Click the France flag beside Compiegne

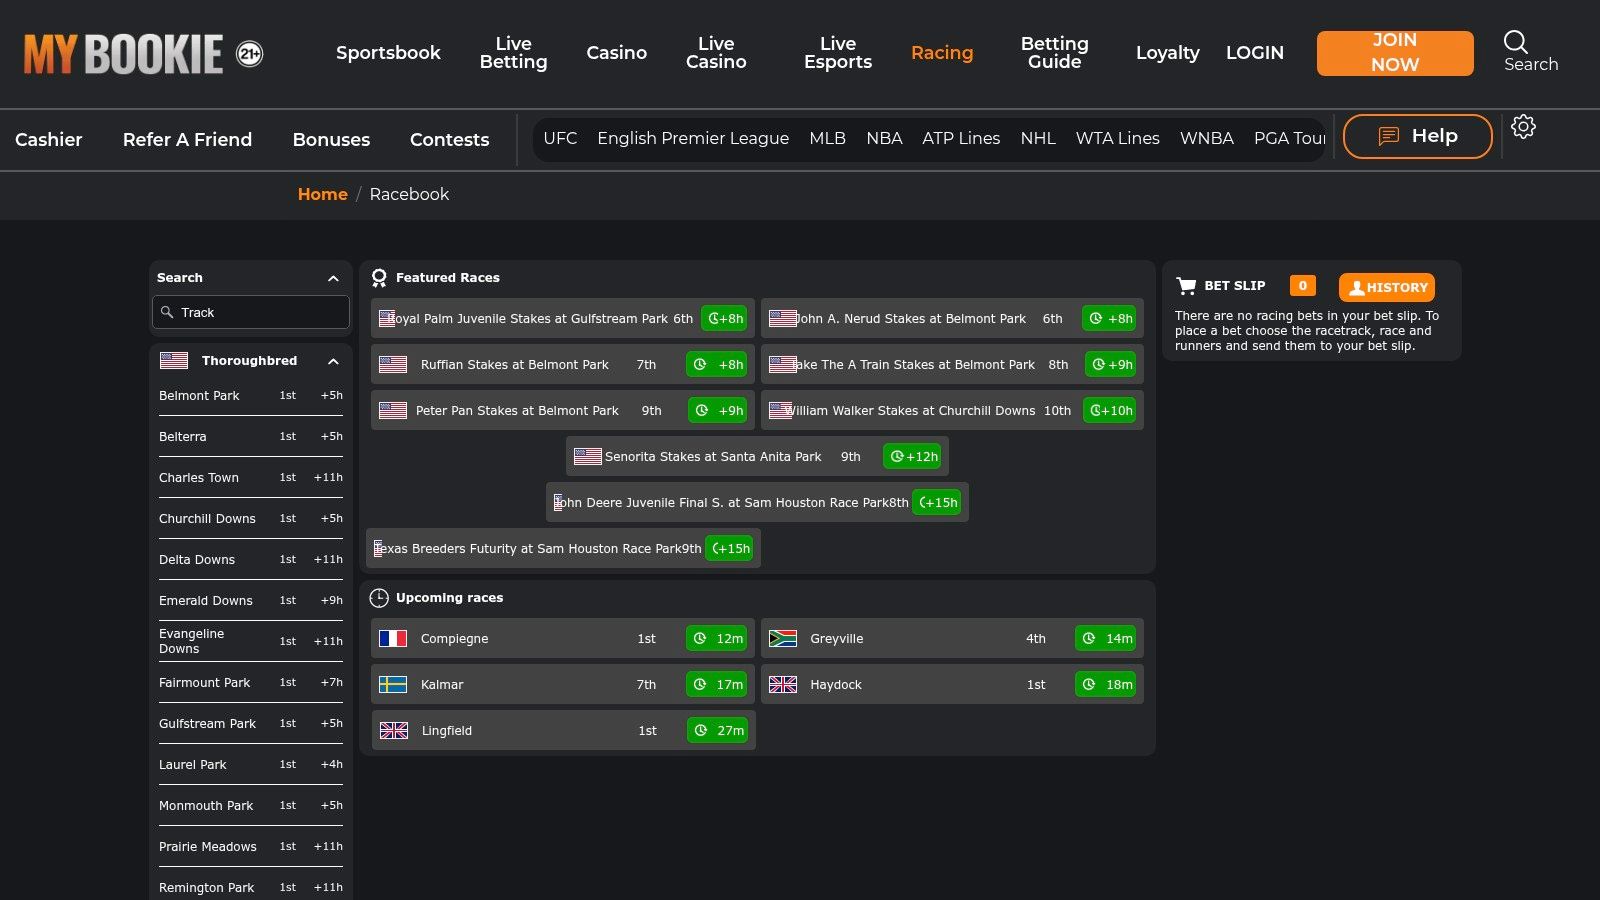click(393, 638)
